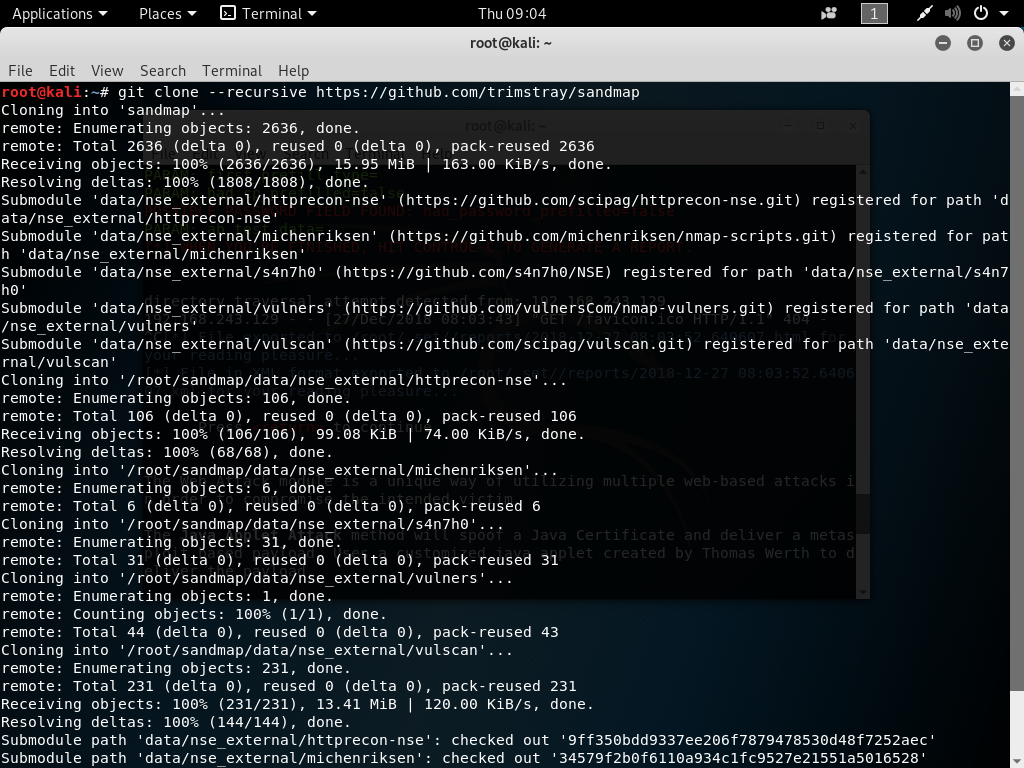Open the View menu in the terminal

(x=106, y=71)
